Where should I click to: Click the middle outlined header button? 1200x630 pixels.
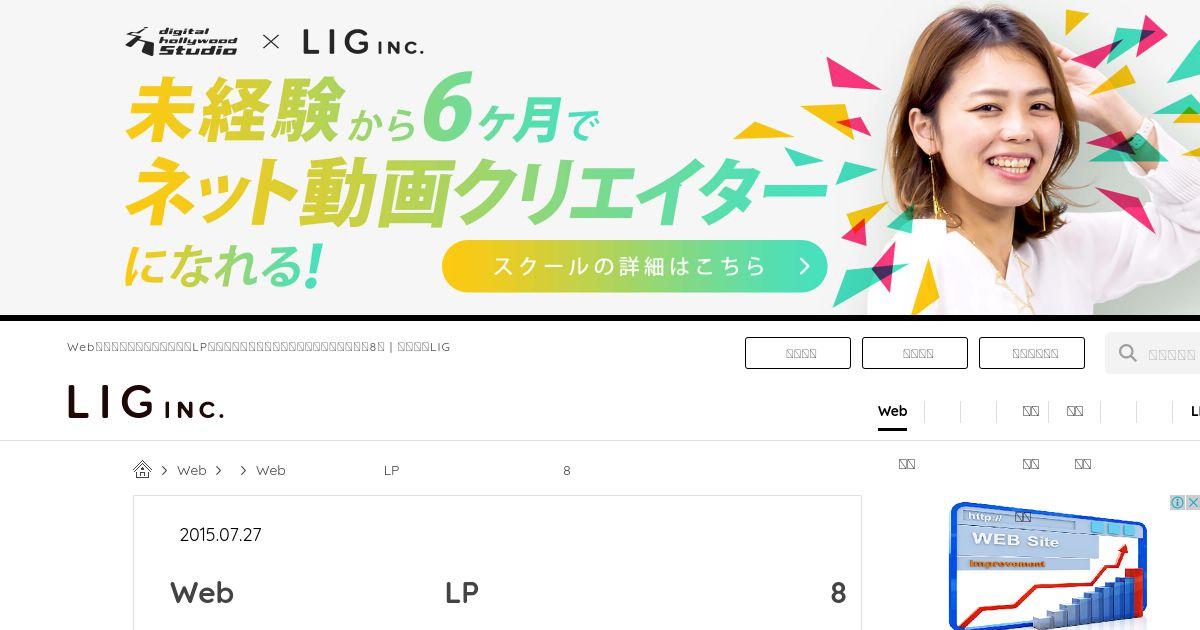pos(915,353)
